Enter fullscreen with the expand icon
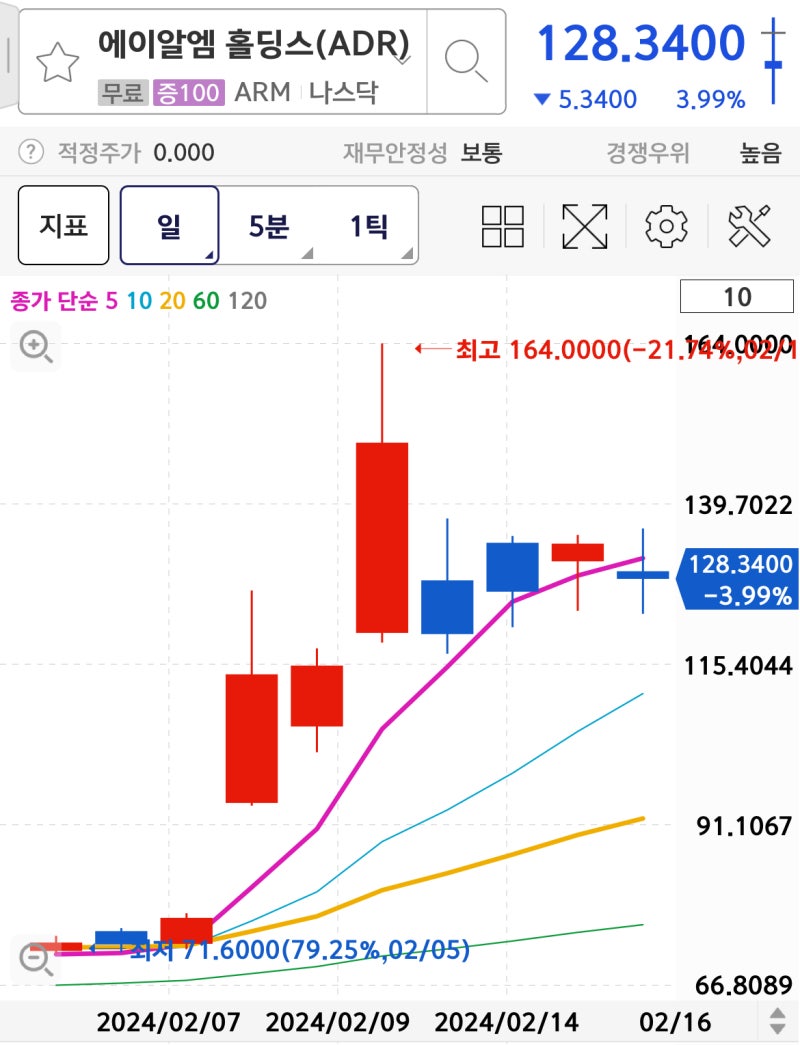This screenshot has width=800, height=1045. [584, 226]
